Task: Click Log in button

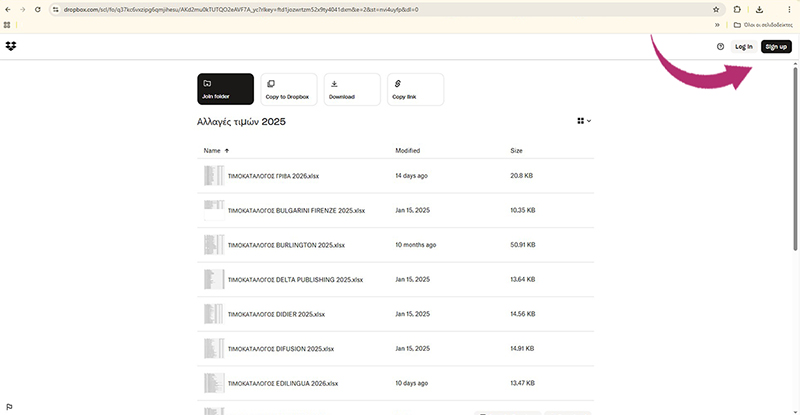Action: [743, 47]
